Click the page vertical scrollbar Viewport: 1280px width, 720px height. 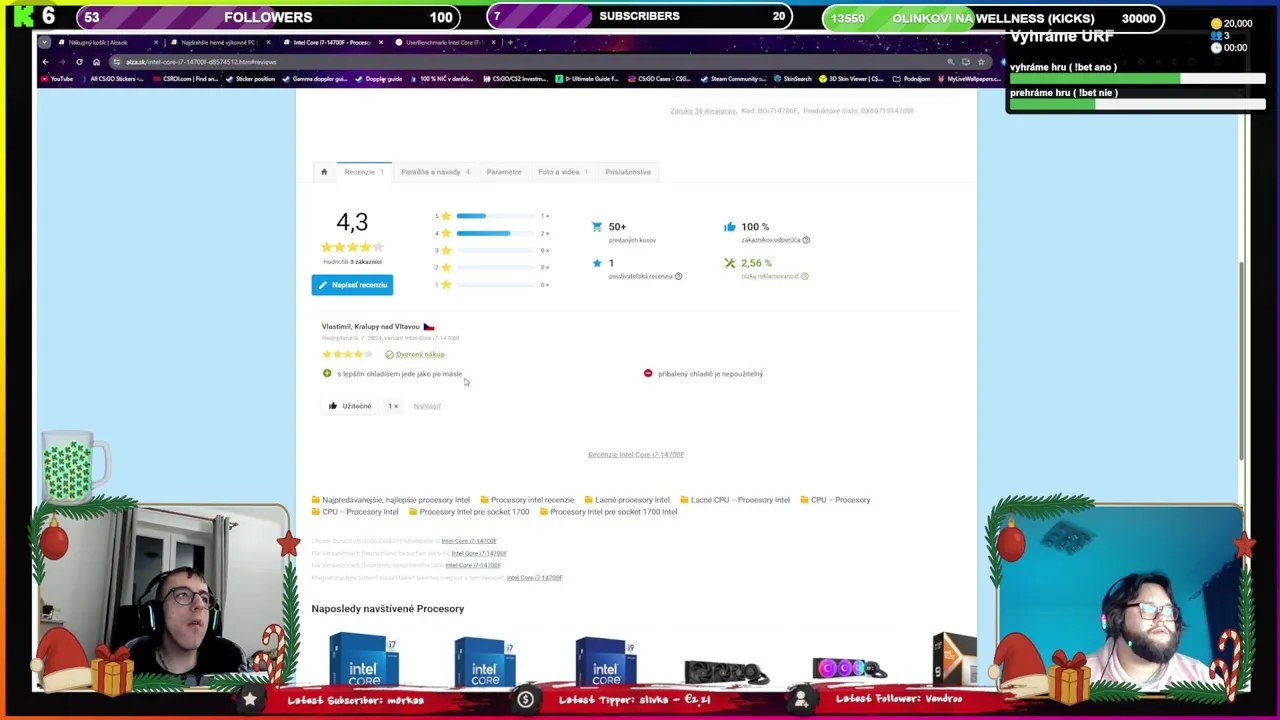[x=1243, y=360]
